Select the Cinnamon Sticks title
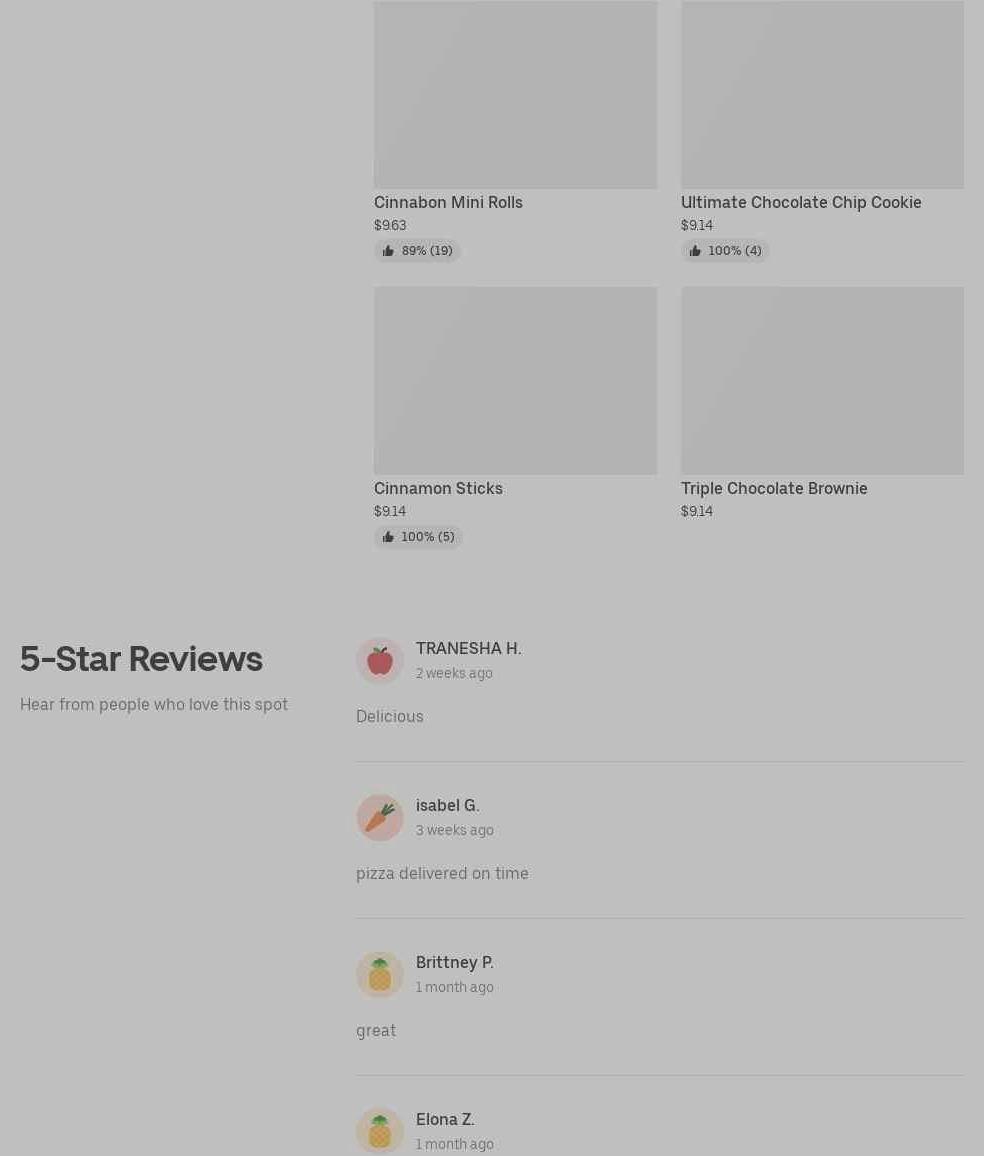 [x=439, y=488]
